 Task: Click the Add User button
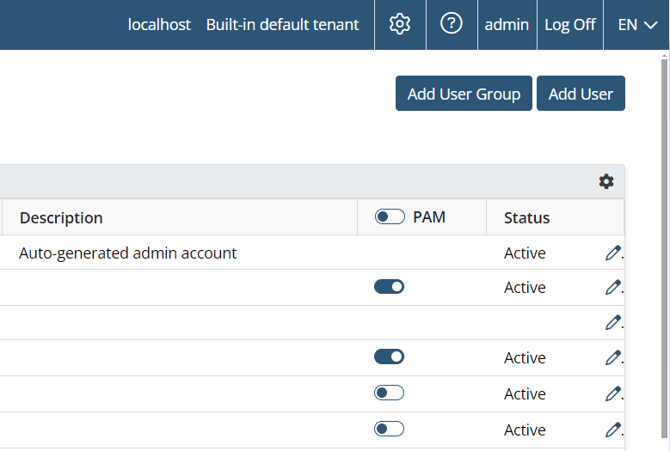point(581,94)
